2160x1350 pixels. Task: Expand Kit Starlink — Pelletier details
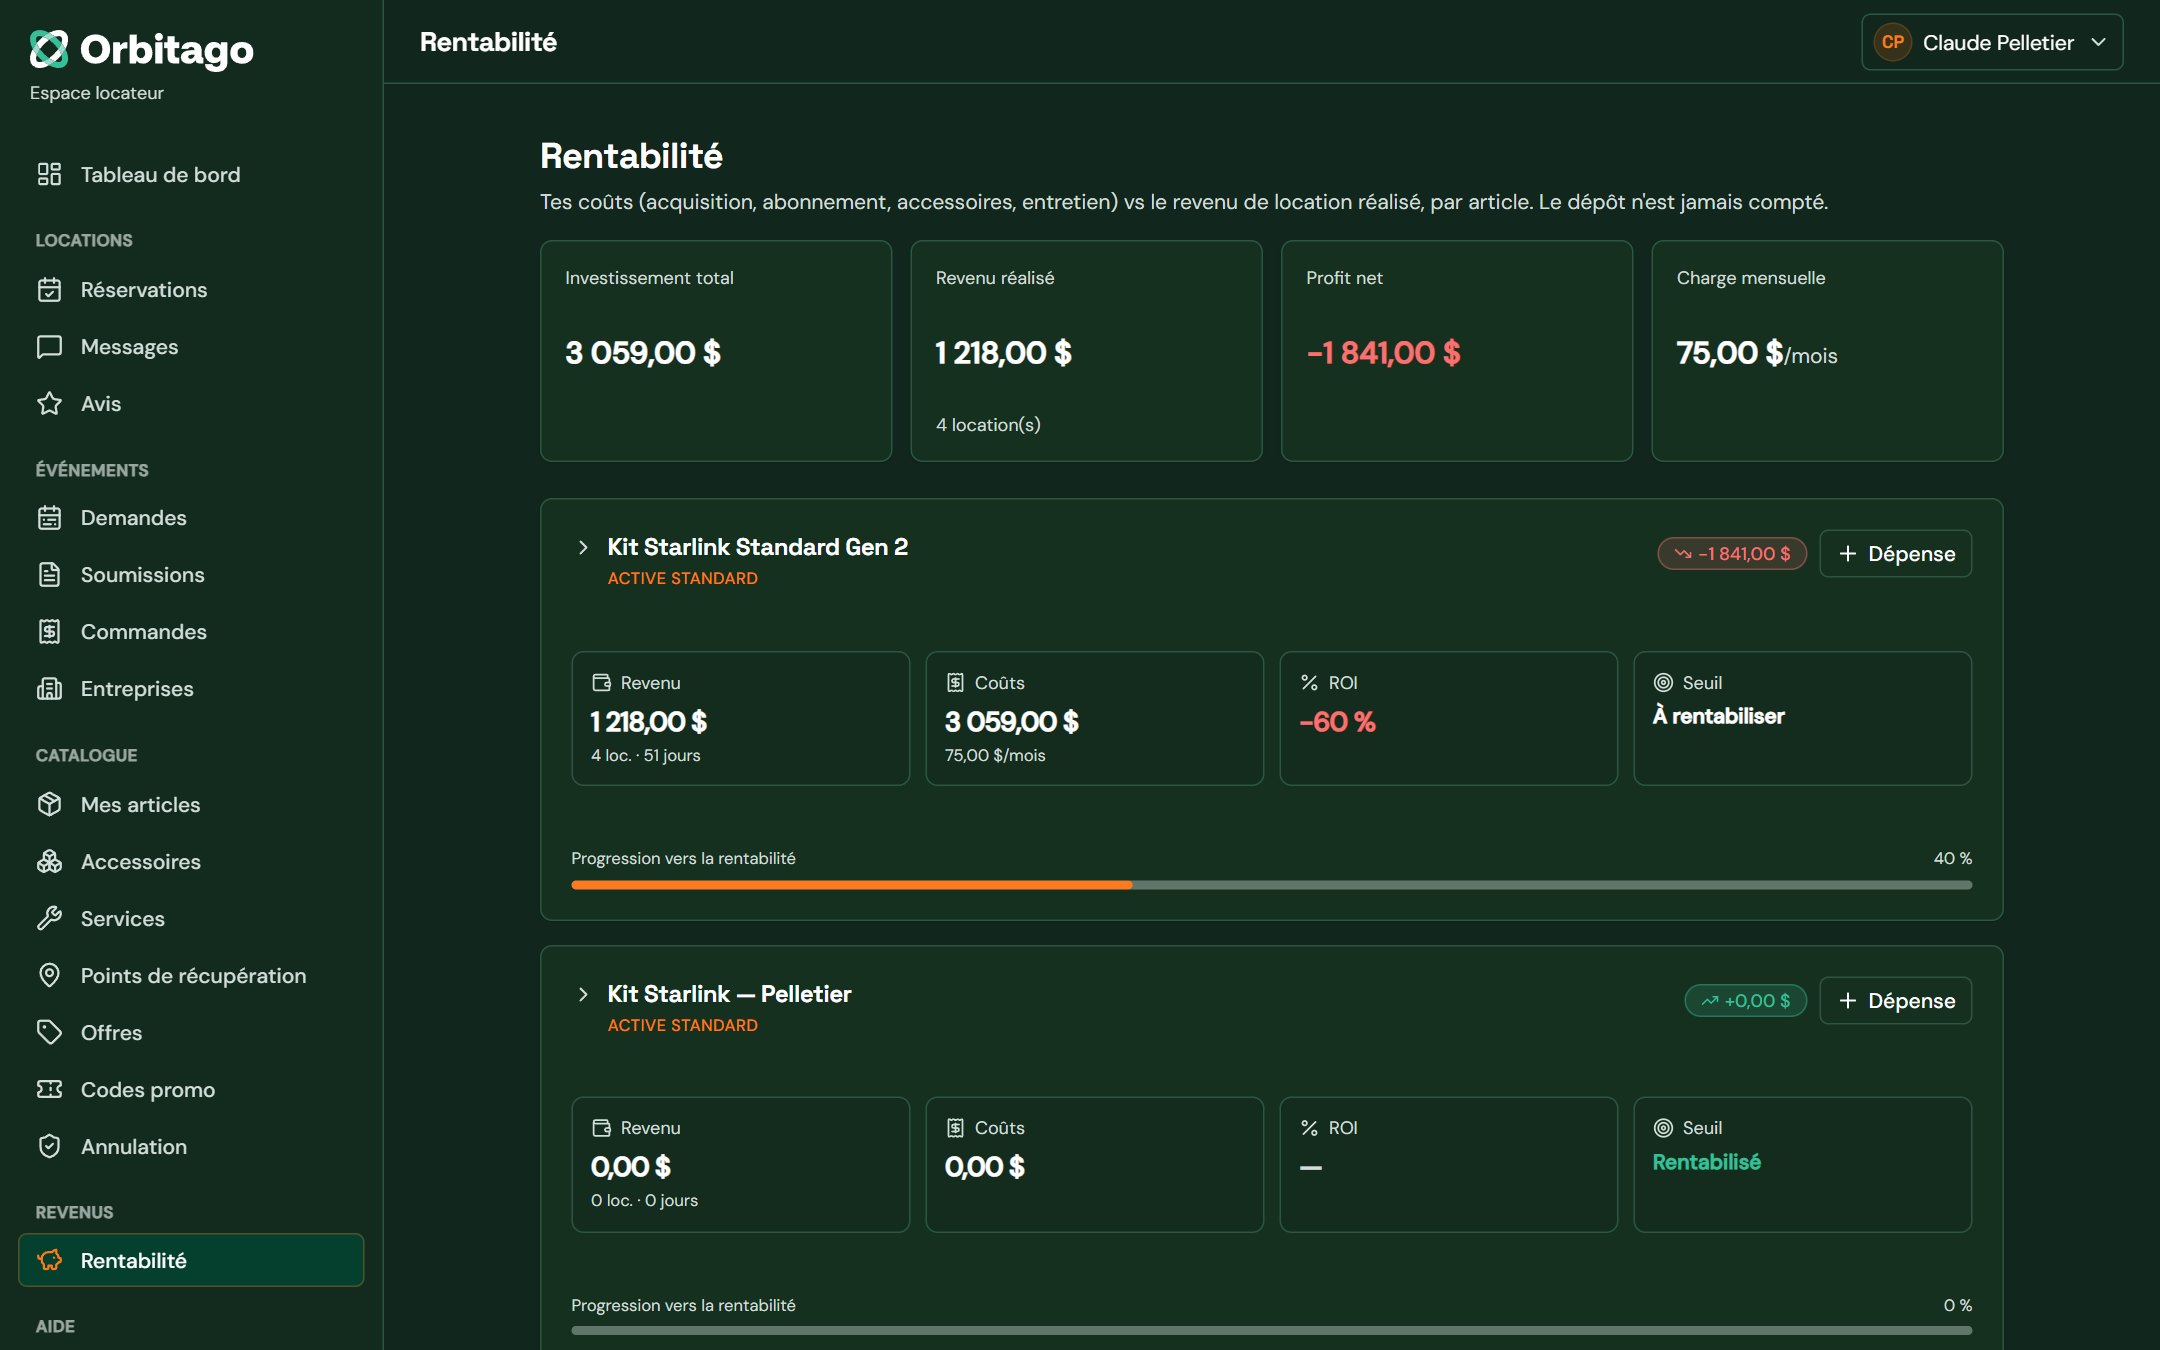point(583,995)
